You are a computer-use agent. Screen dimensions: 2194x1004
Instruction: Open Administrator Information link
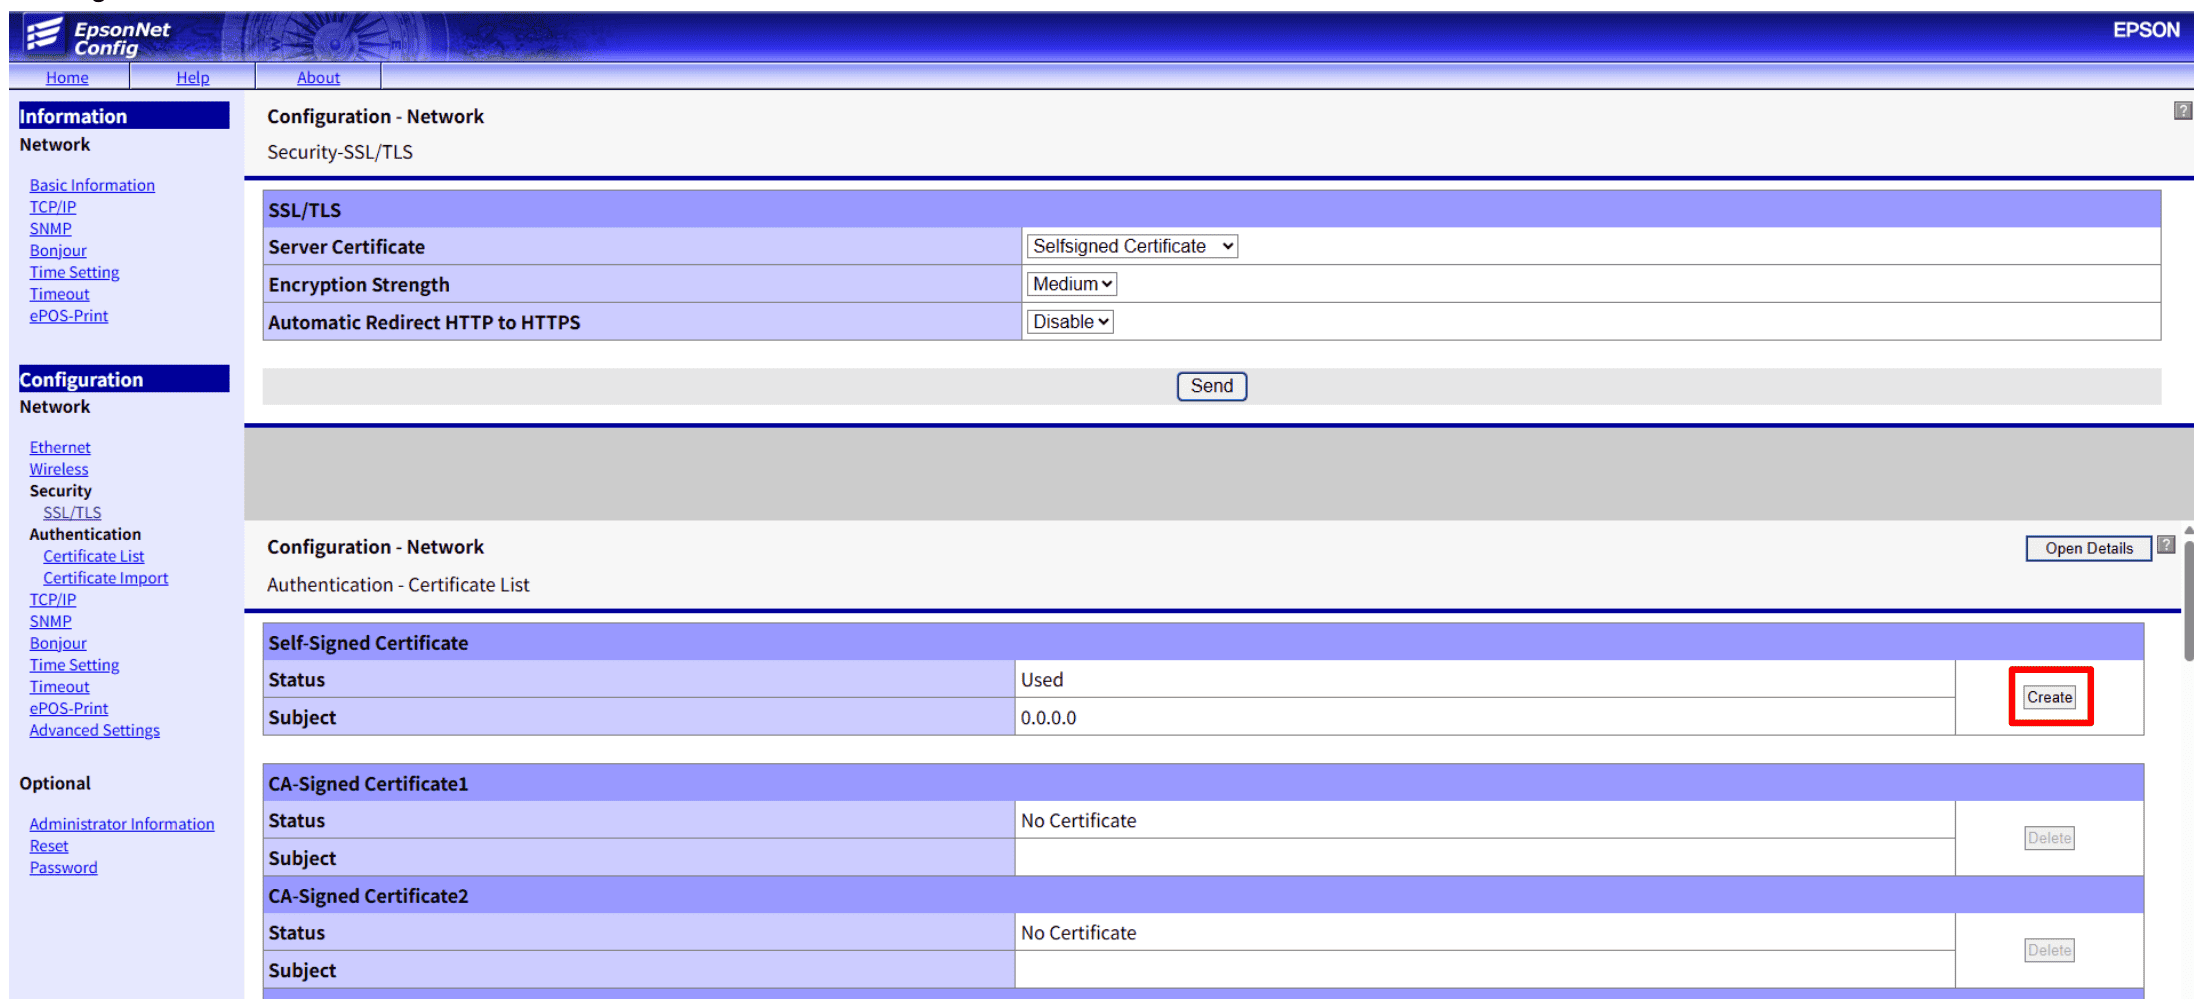[x=121, y=824]
